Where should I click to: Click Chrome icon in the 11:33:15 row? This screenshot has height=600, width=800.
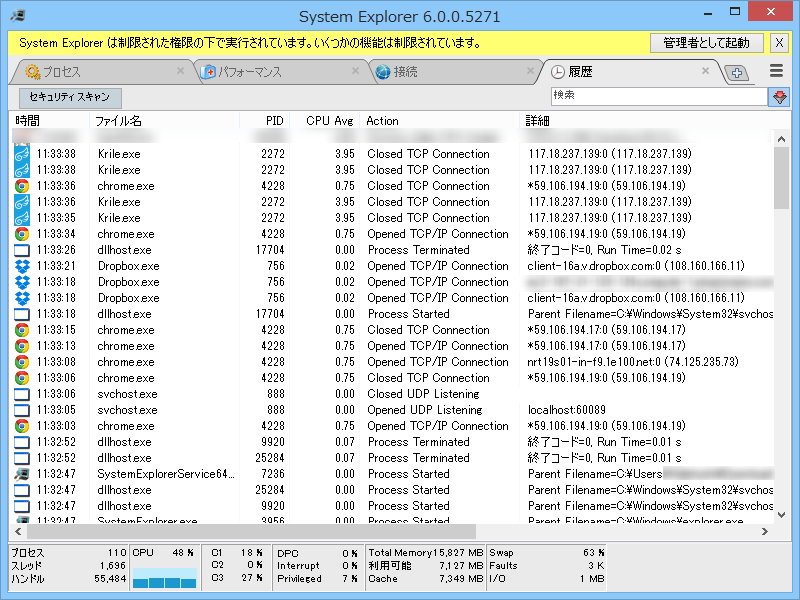tap(21, 330)
